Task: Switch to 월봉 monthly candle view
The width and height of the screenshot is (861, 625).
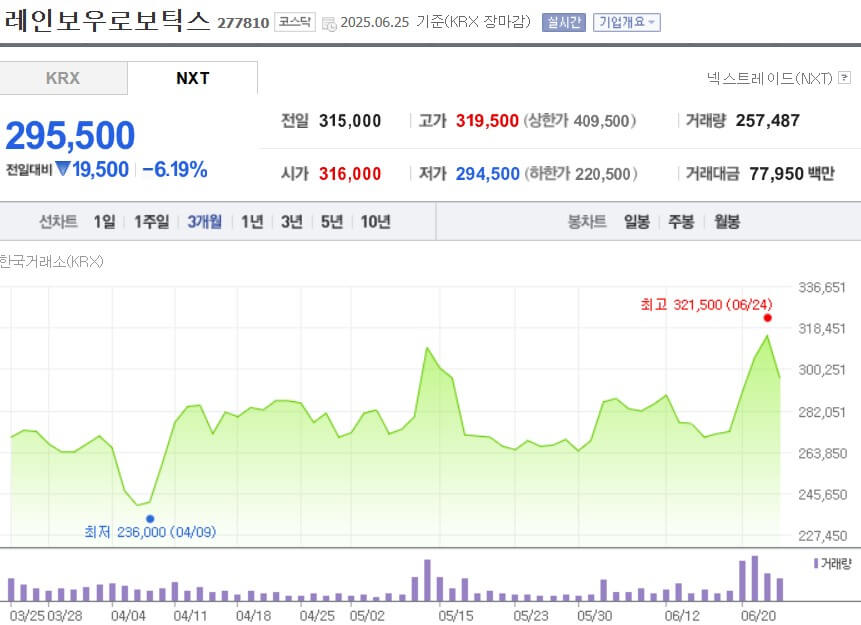Action: [725, 221]
